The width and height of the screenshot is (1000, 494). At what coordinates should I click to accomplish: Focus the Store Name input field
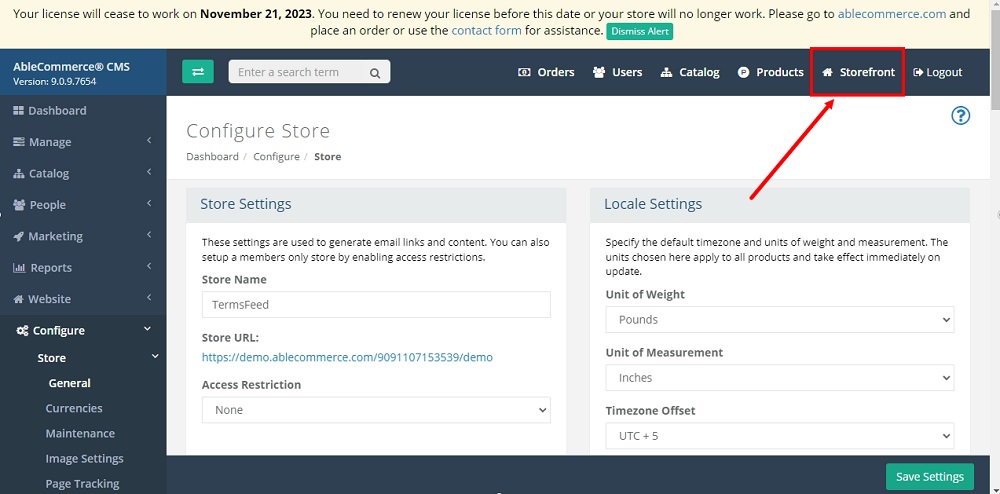(x=376, y=305)
